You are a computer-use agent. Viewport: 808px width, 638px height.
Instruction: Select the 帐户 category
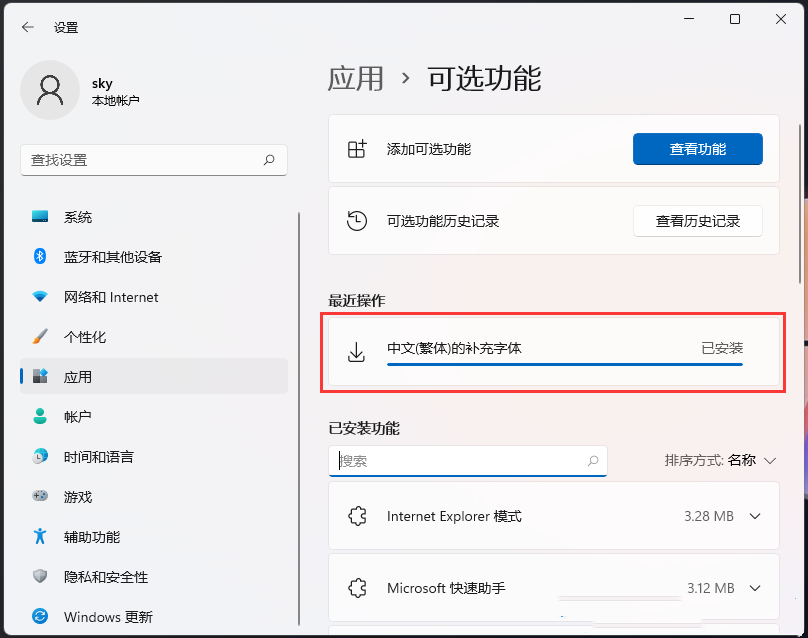click(x=154, y=416)
